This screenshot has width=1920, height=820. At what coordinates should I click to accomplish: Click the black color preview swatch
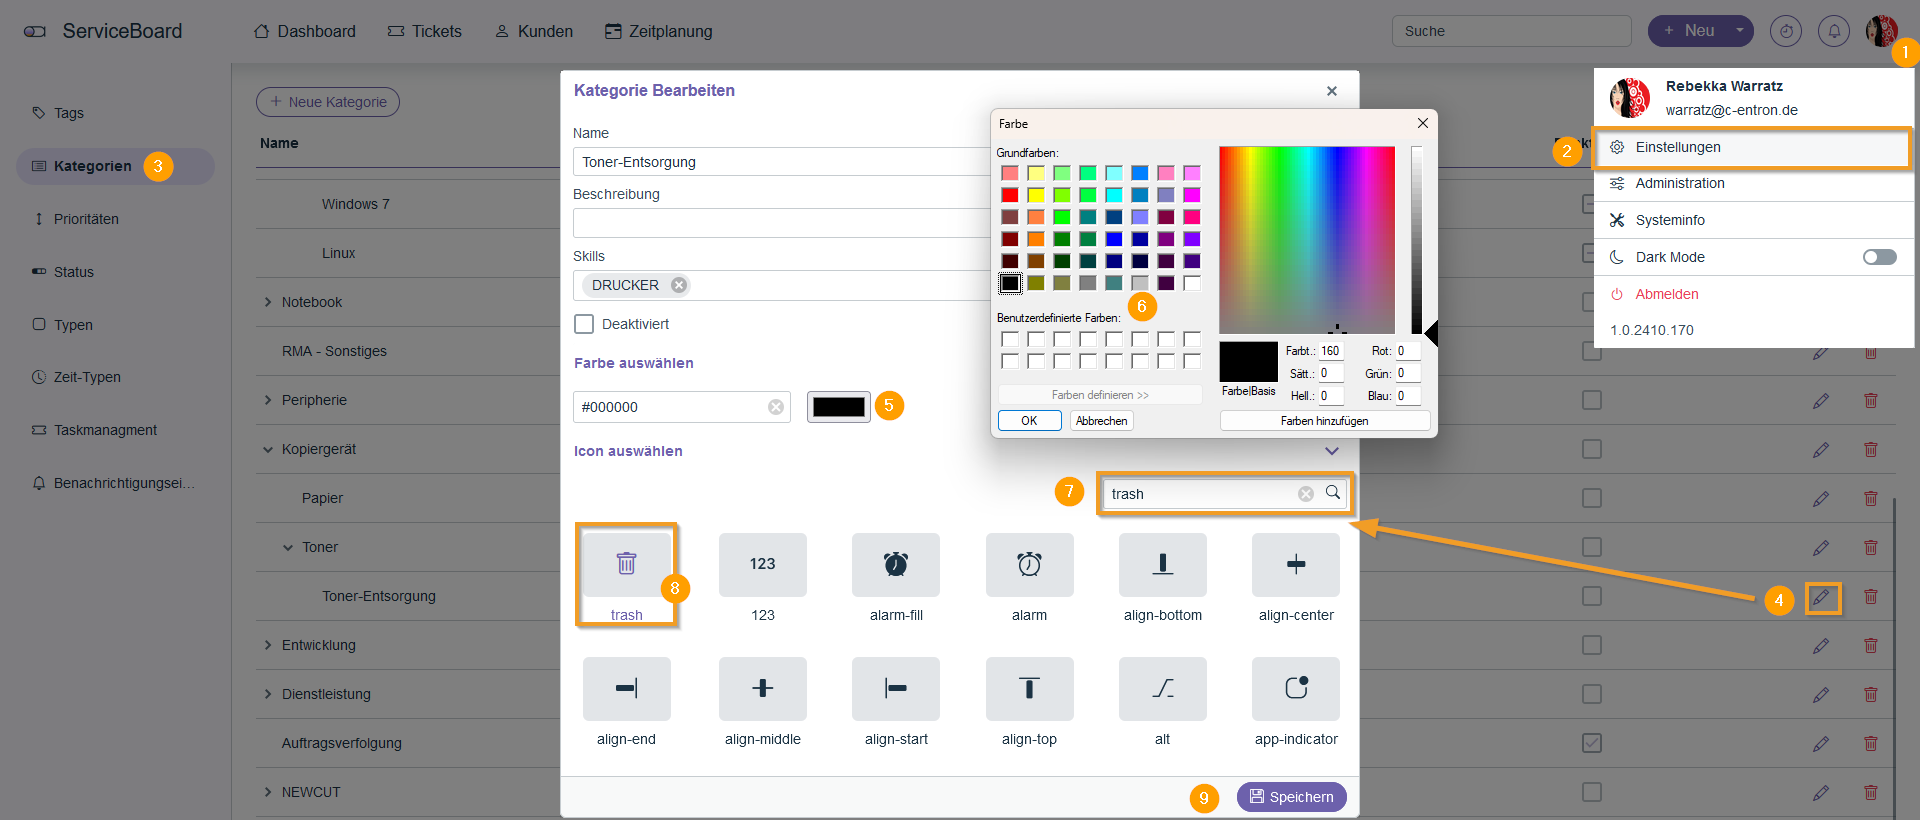838,407
